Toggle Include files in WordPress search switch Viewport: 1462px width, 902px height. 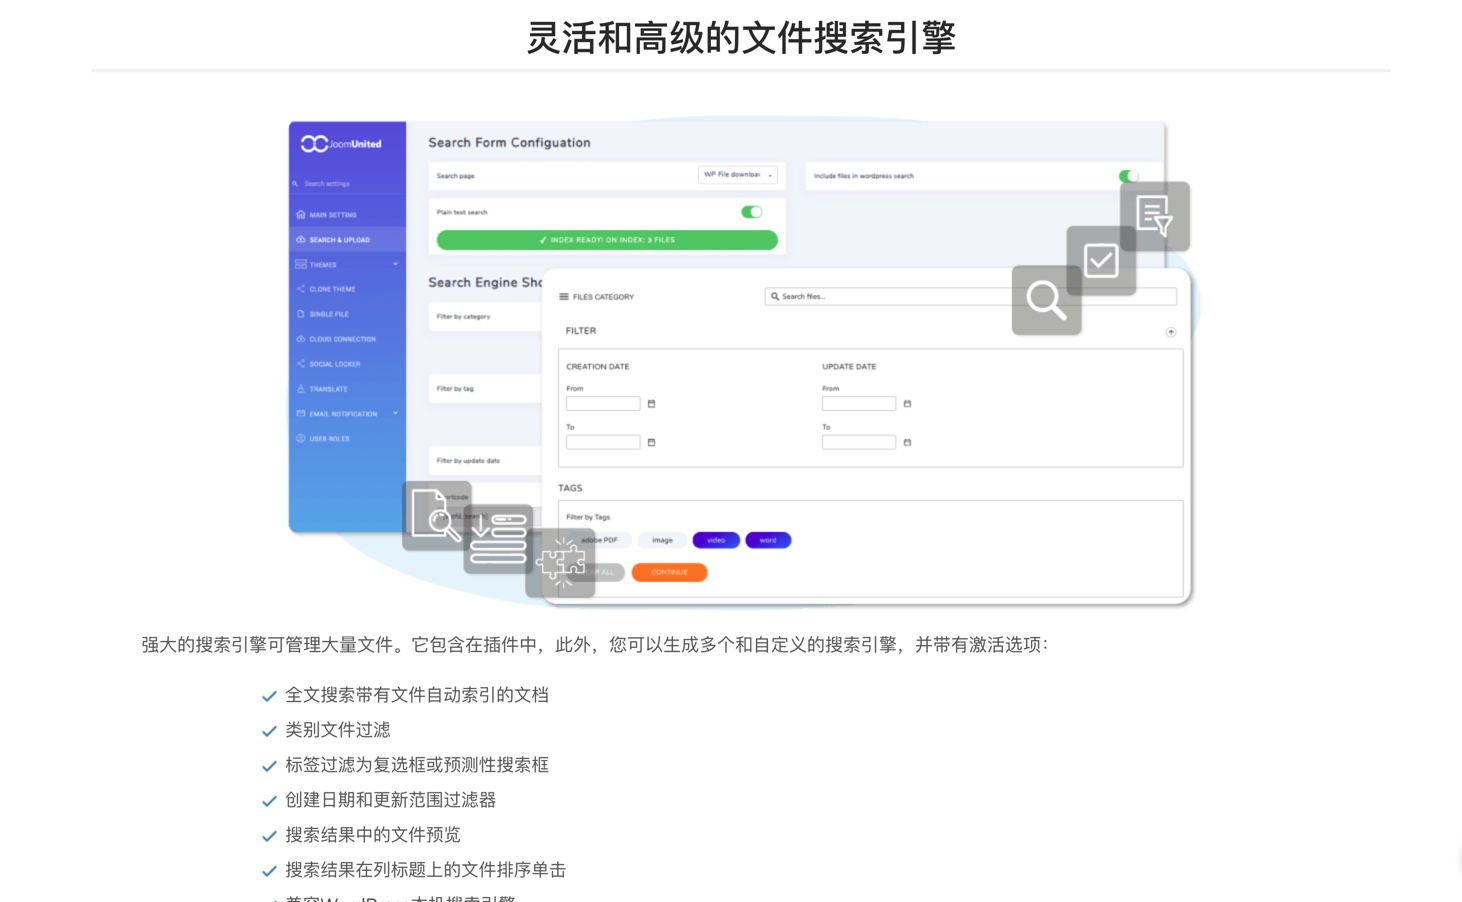point(1128,176)
